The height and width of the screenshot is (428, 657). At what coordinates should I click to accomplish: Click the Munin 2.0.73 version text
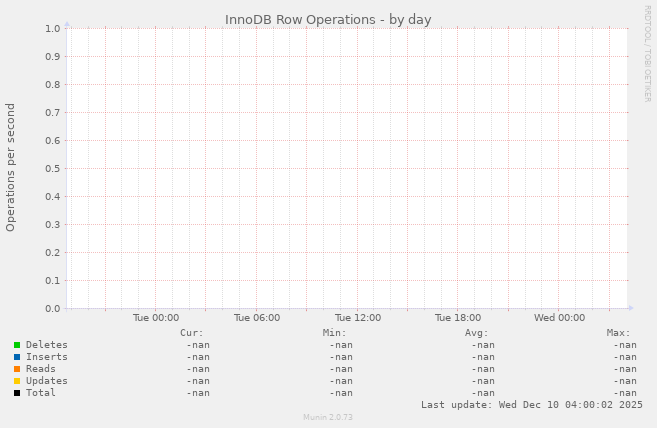328,417
